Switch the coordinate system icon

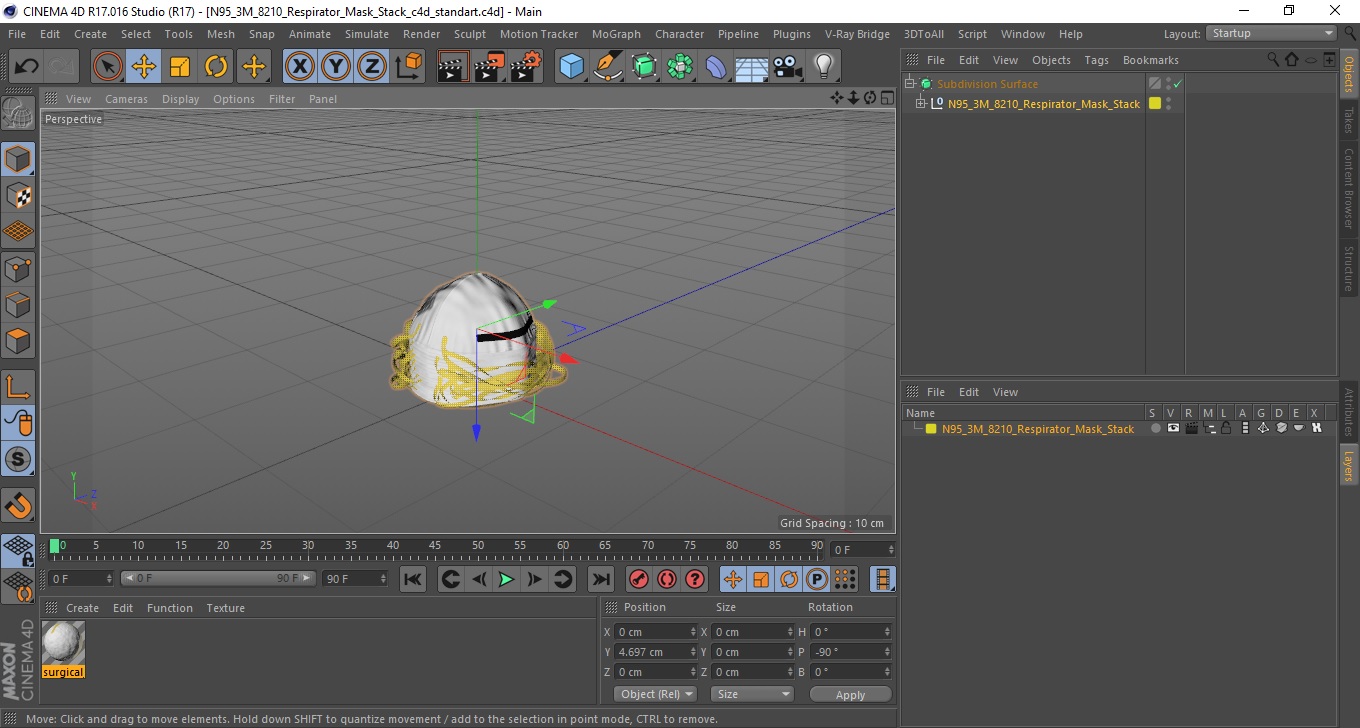click(x=408, y=67)
